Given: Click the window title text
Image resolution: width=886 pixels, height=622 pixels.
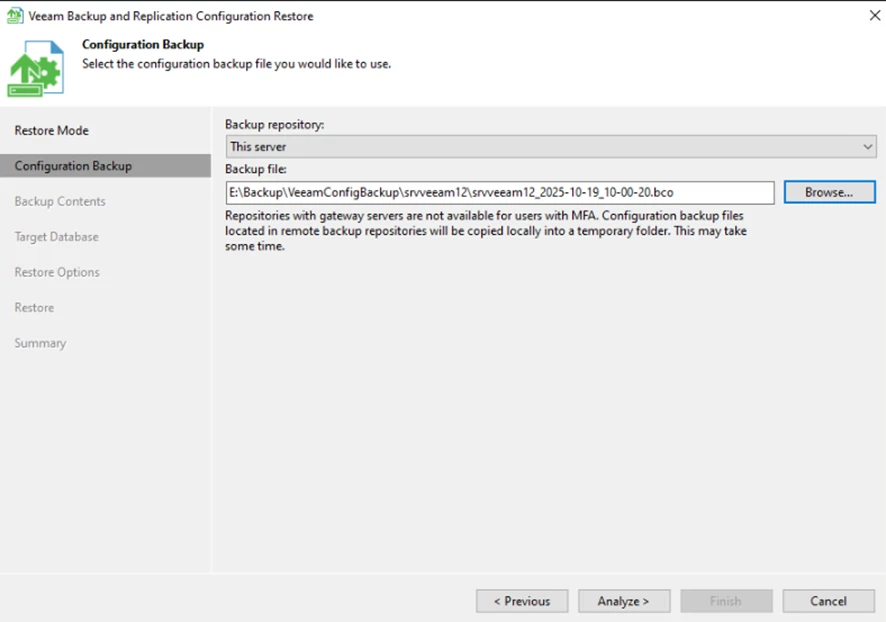Looking at the screenshot, I should pyautogui.click(x=171, y=16).
